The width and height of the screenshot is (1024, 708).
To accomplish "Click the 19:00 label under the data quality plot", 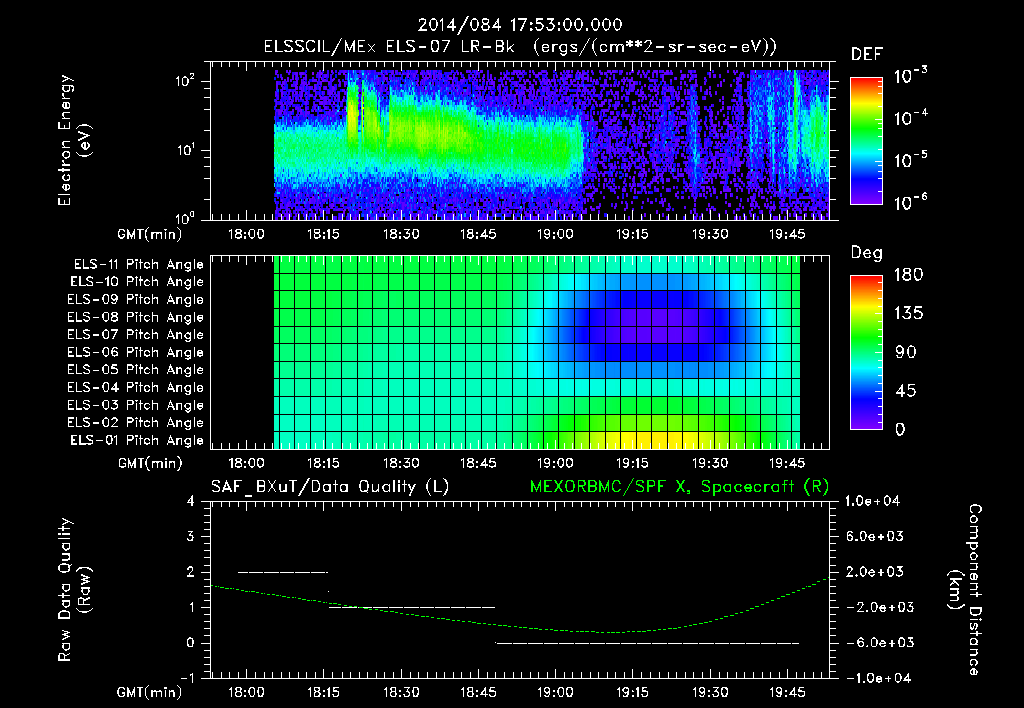I will click(555, 692).
